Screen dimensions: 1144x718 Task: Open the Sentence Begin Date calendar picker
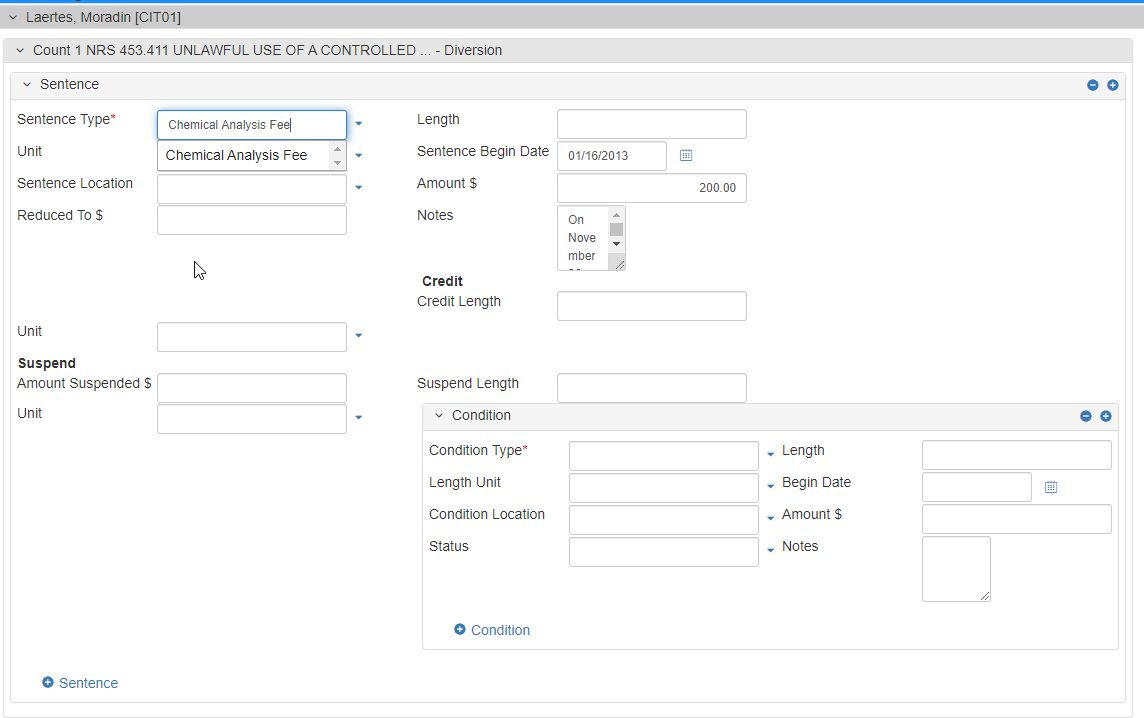coord(686,155)
